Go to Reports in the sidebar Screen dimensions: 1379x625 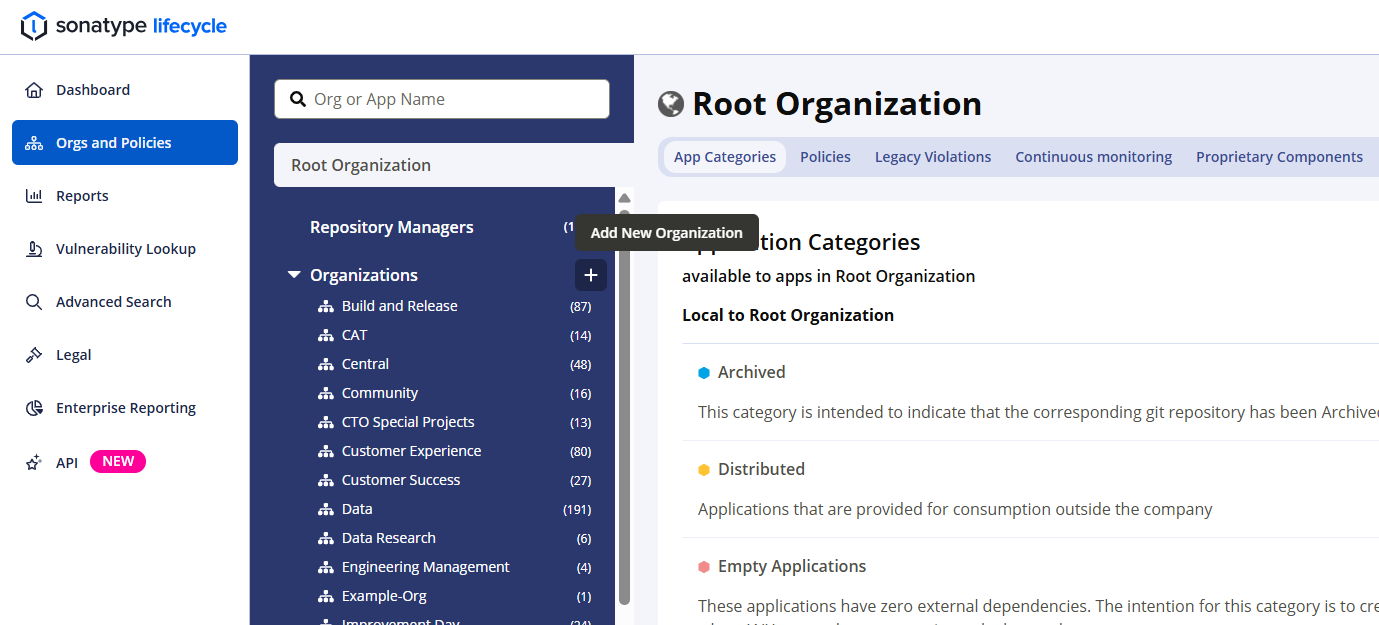tap(125, 196)
